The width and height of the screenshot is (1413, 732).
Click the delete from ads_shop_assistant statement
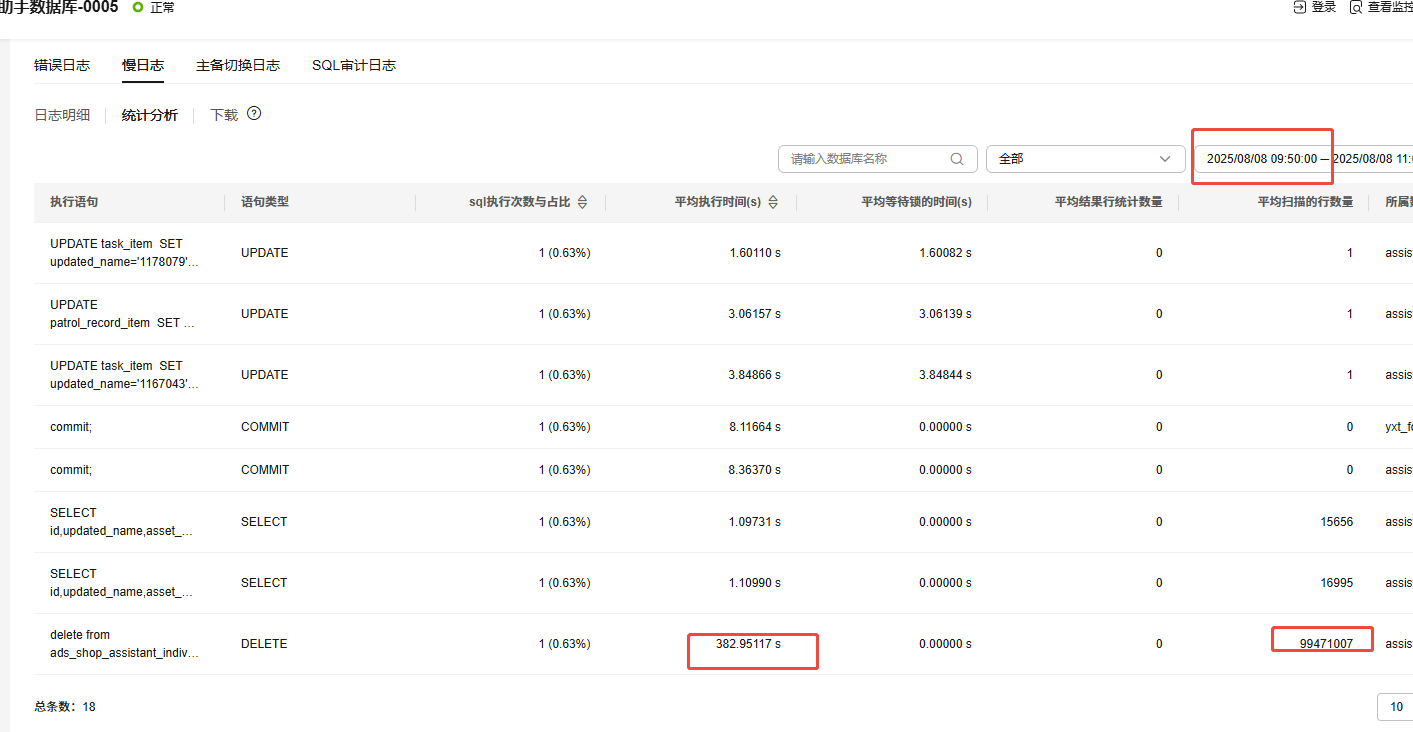[125, 644]
